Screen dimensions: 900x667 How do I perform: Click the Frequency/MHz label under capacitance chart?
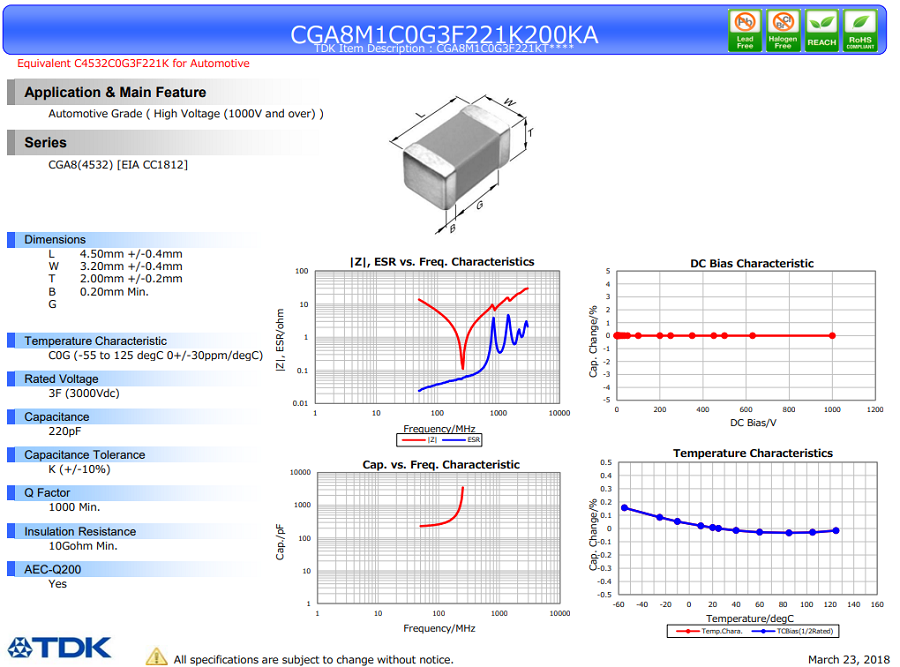[439, 629]
